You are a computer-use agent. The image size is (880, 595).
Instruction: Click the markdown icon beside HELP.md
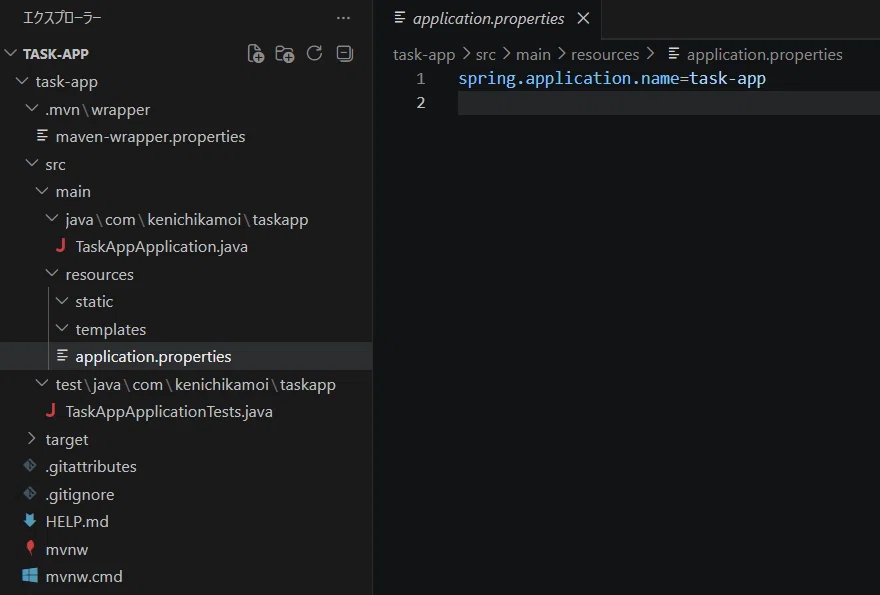30,520
